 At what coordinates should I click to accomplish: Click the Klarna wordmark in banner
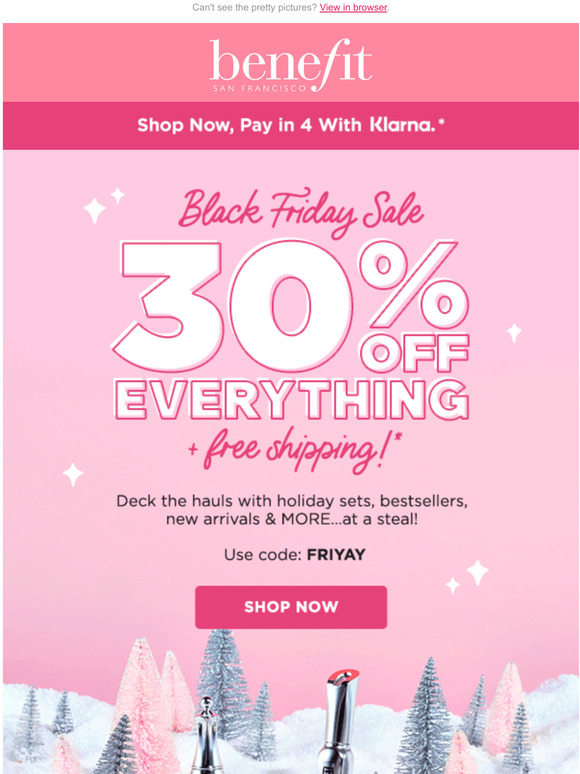(x=402, y=125)
